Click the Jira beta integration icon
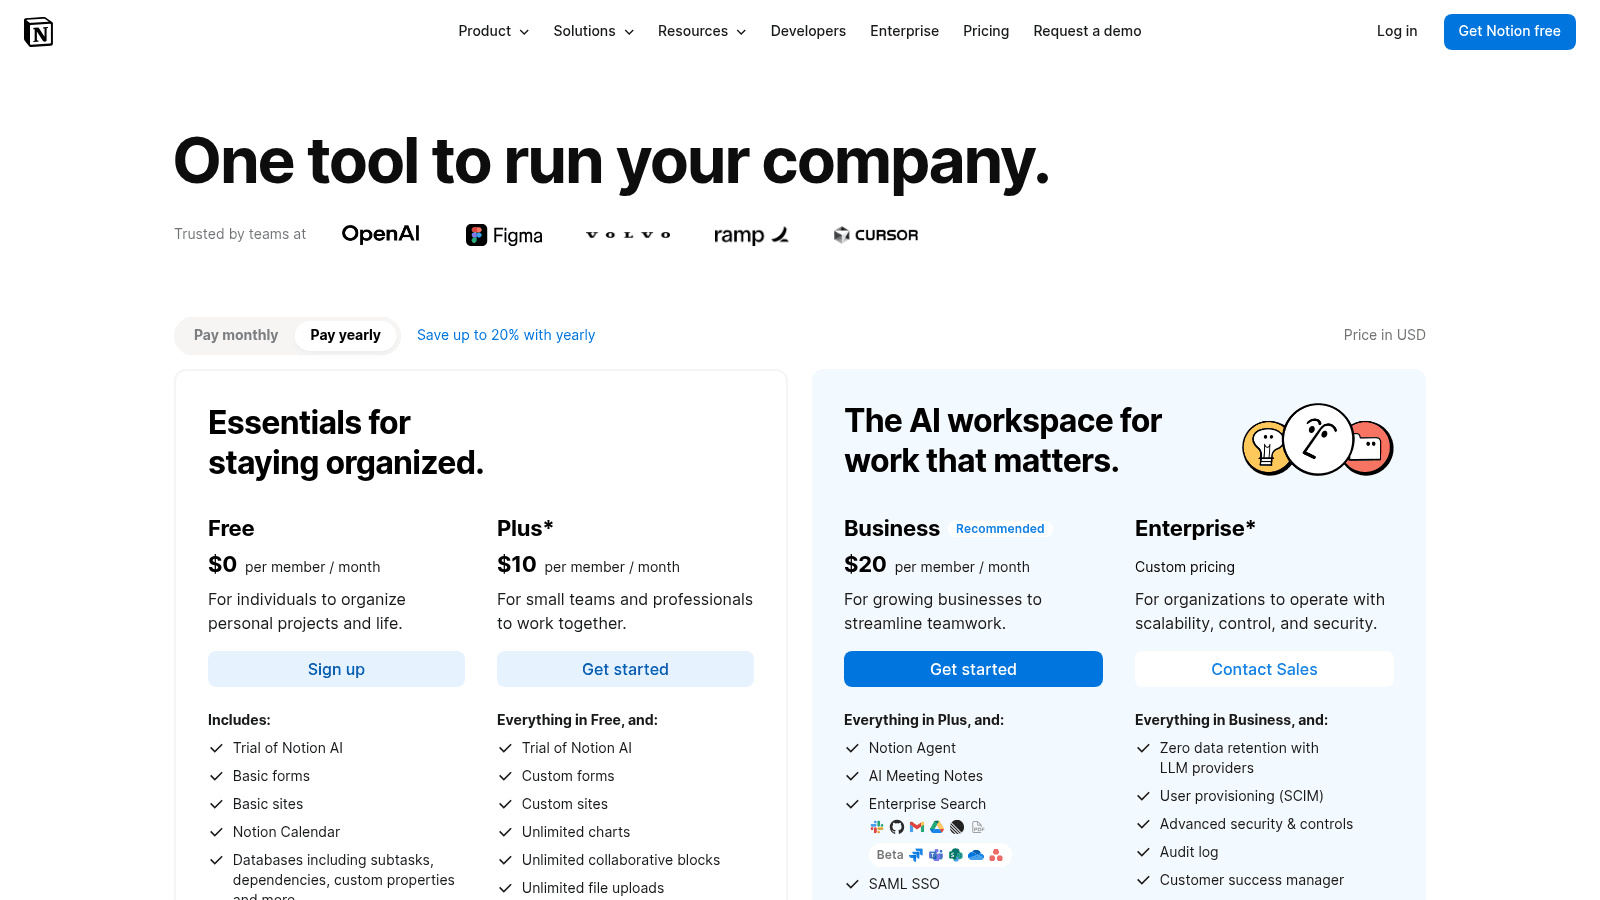Image resolution: width=1600 pixels, height=900 pixels. coord(916,855)
